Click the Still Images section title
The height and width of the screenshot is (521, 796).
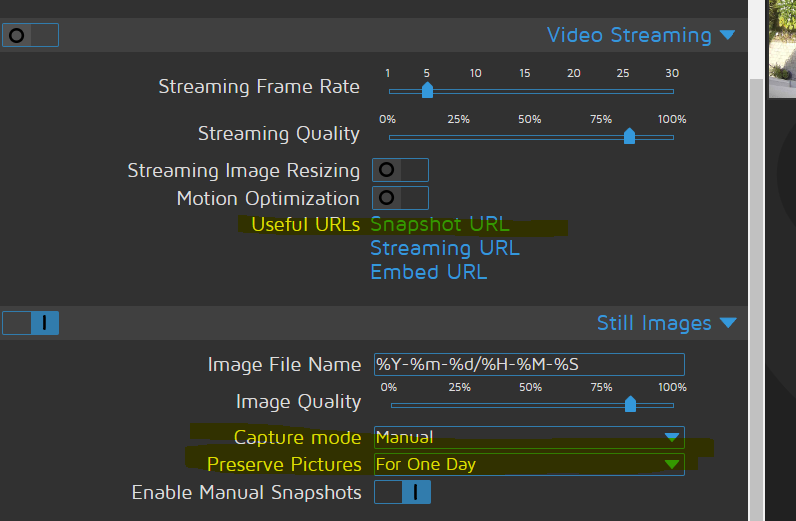click(x=654, y=323)
